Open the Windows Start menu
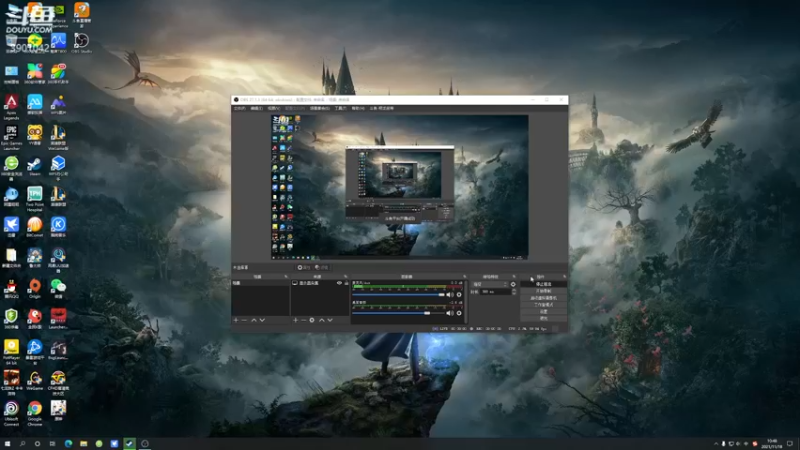 (7, 443)
